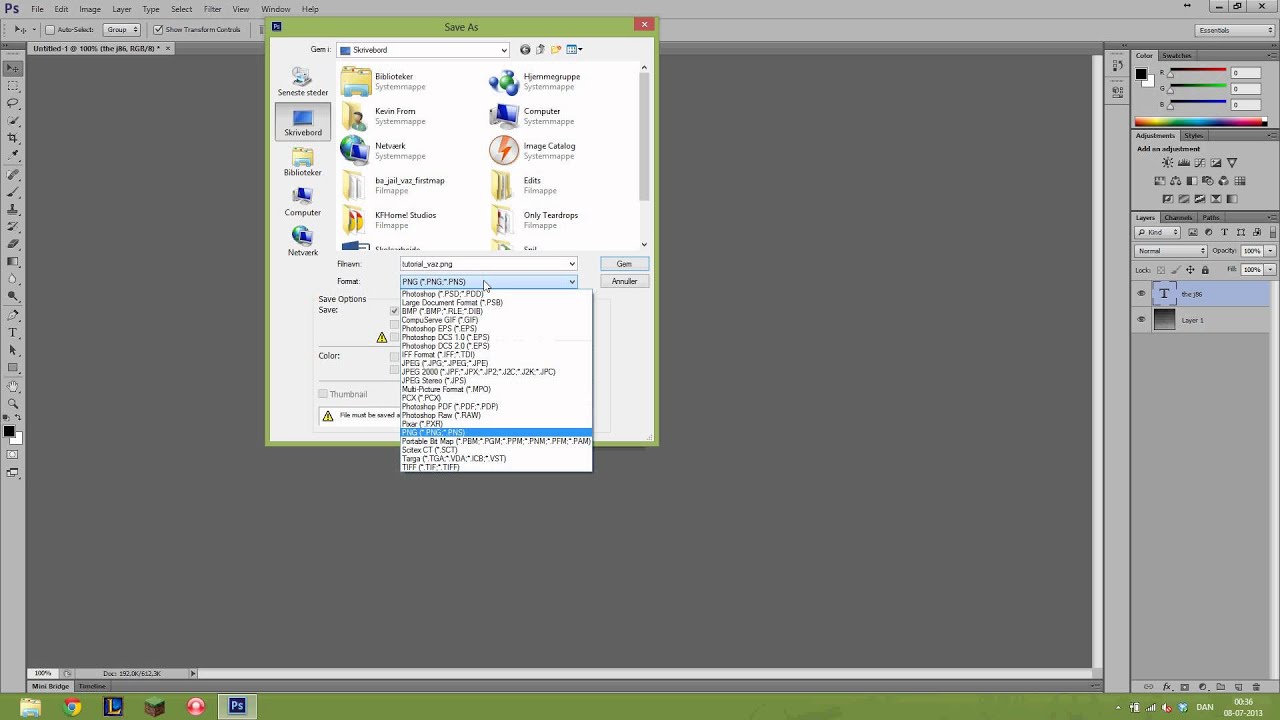1280x720 pixels.
Task: Click the Filnavn filename input field
Action: point(488,264)
